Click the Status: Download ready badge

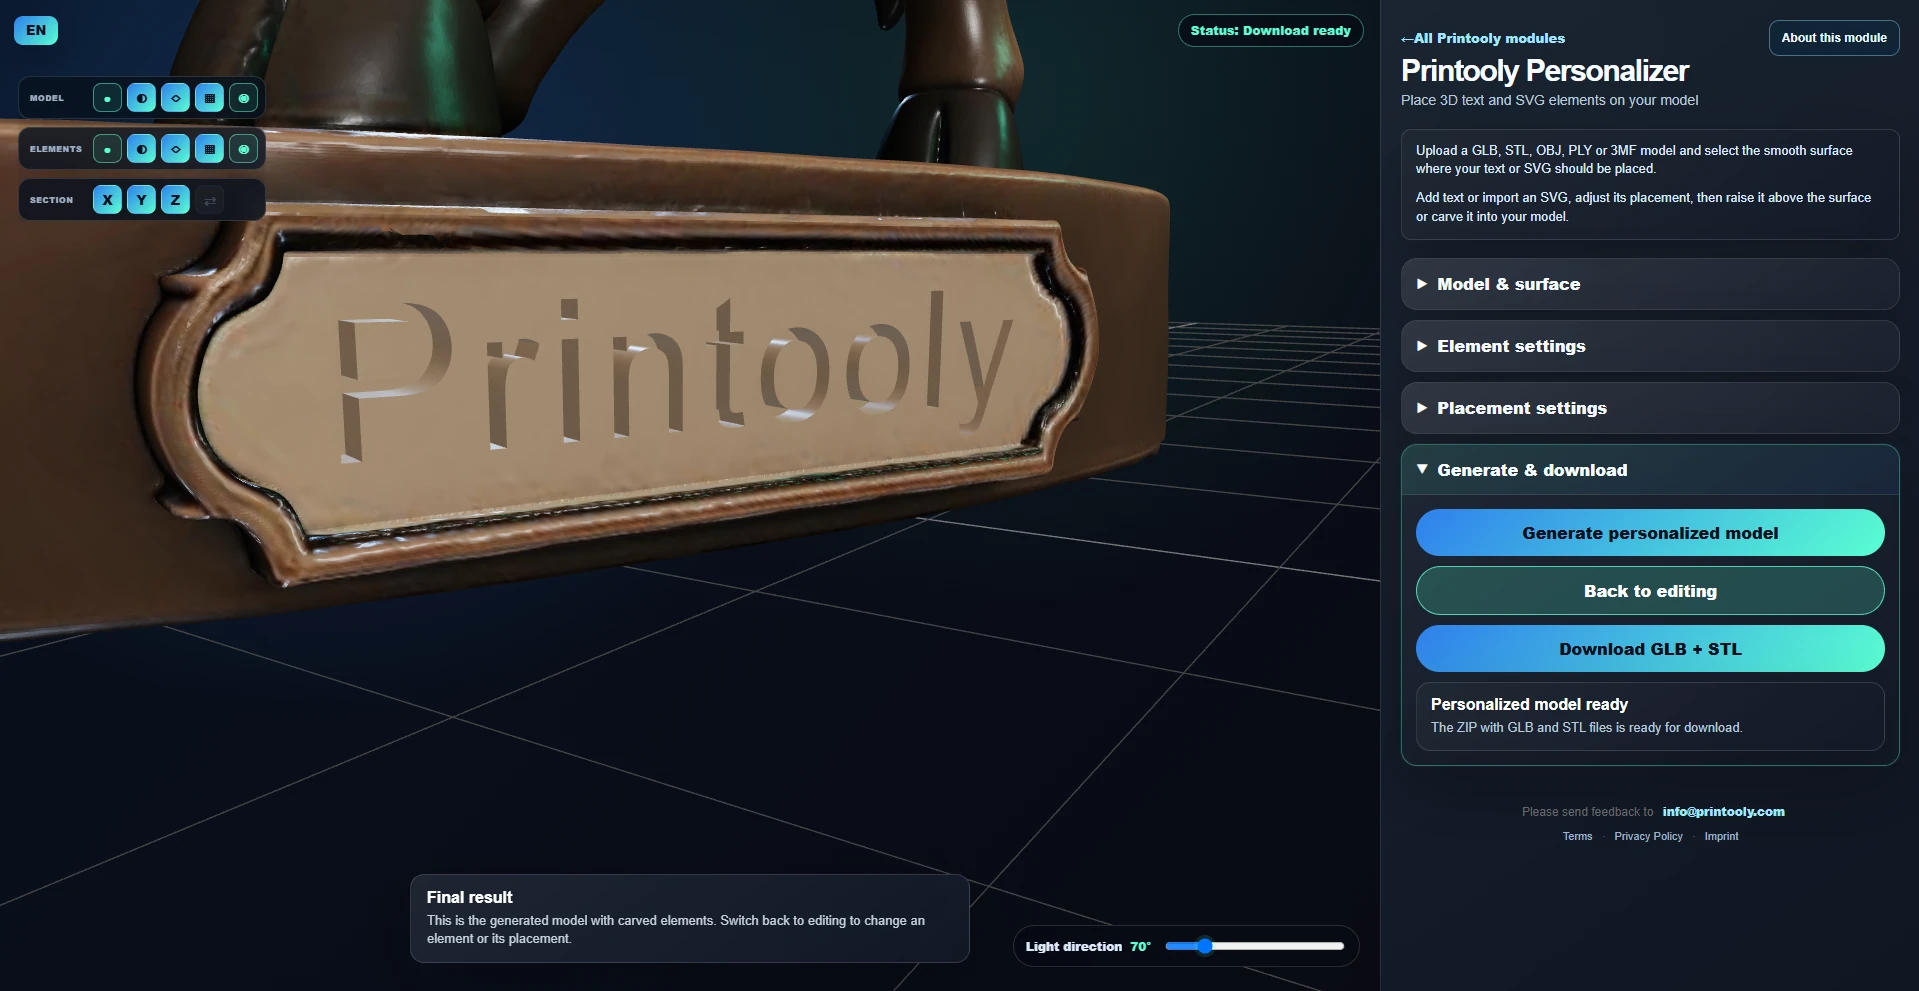pos(1270,31)
